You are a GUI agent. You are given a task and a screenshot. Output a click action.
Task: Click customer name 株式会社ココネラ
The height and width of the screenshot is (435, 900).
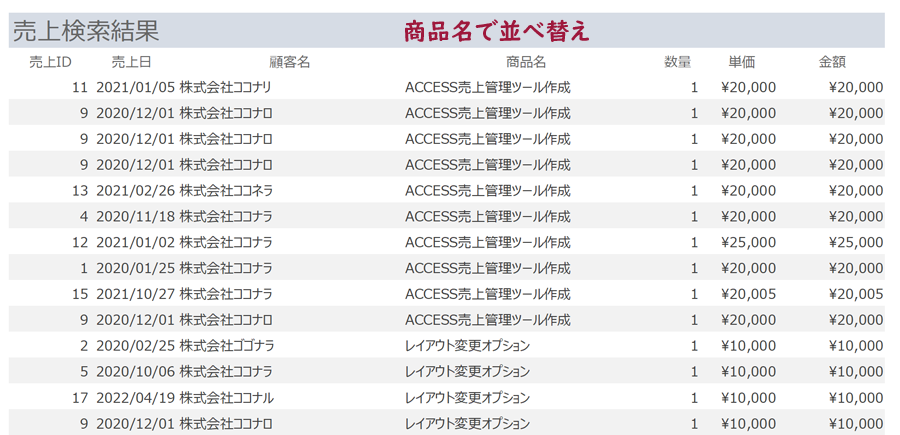pos(226,191)
